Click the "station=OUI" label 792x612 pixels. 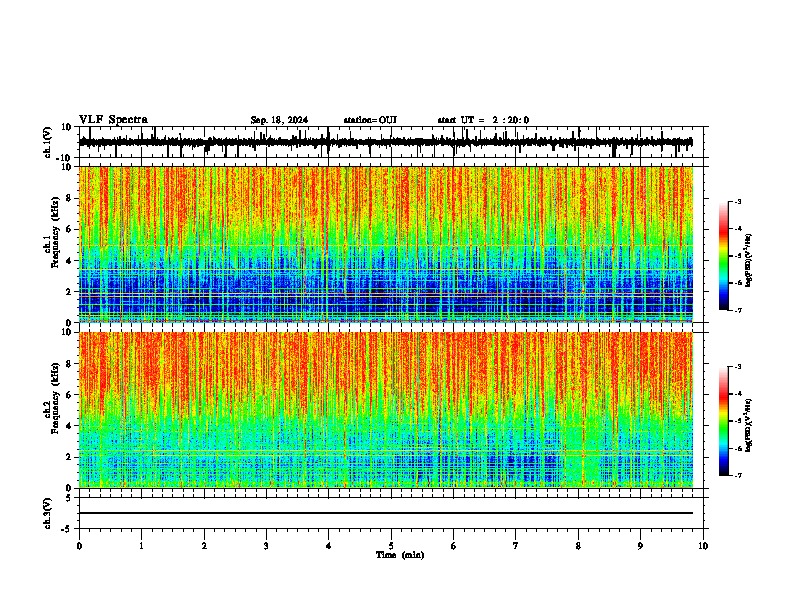tap(370, 120)
